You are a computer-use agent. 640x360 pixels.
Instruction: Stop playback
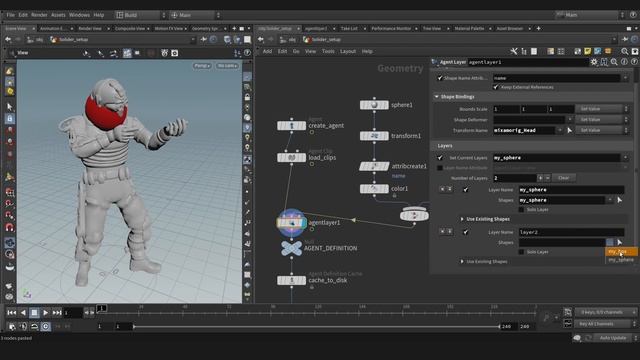34,313
